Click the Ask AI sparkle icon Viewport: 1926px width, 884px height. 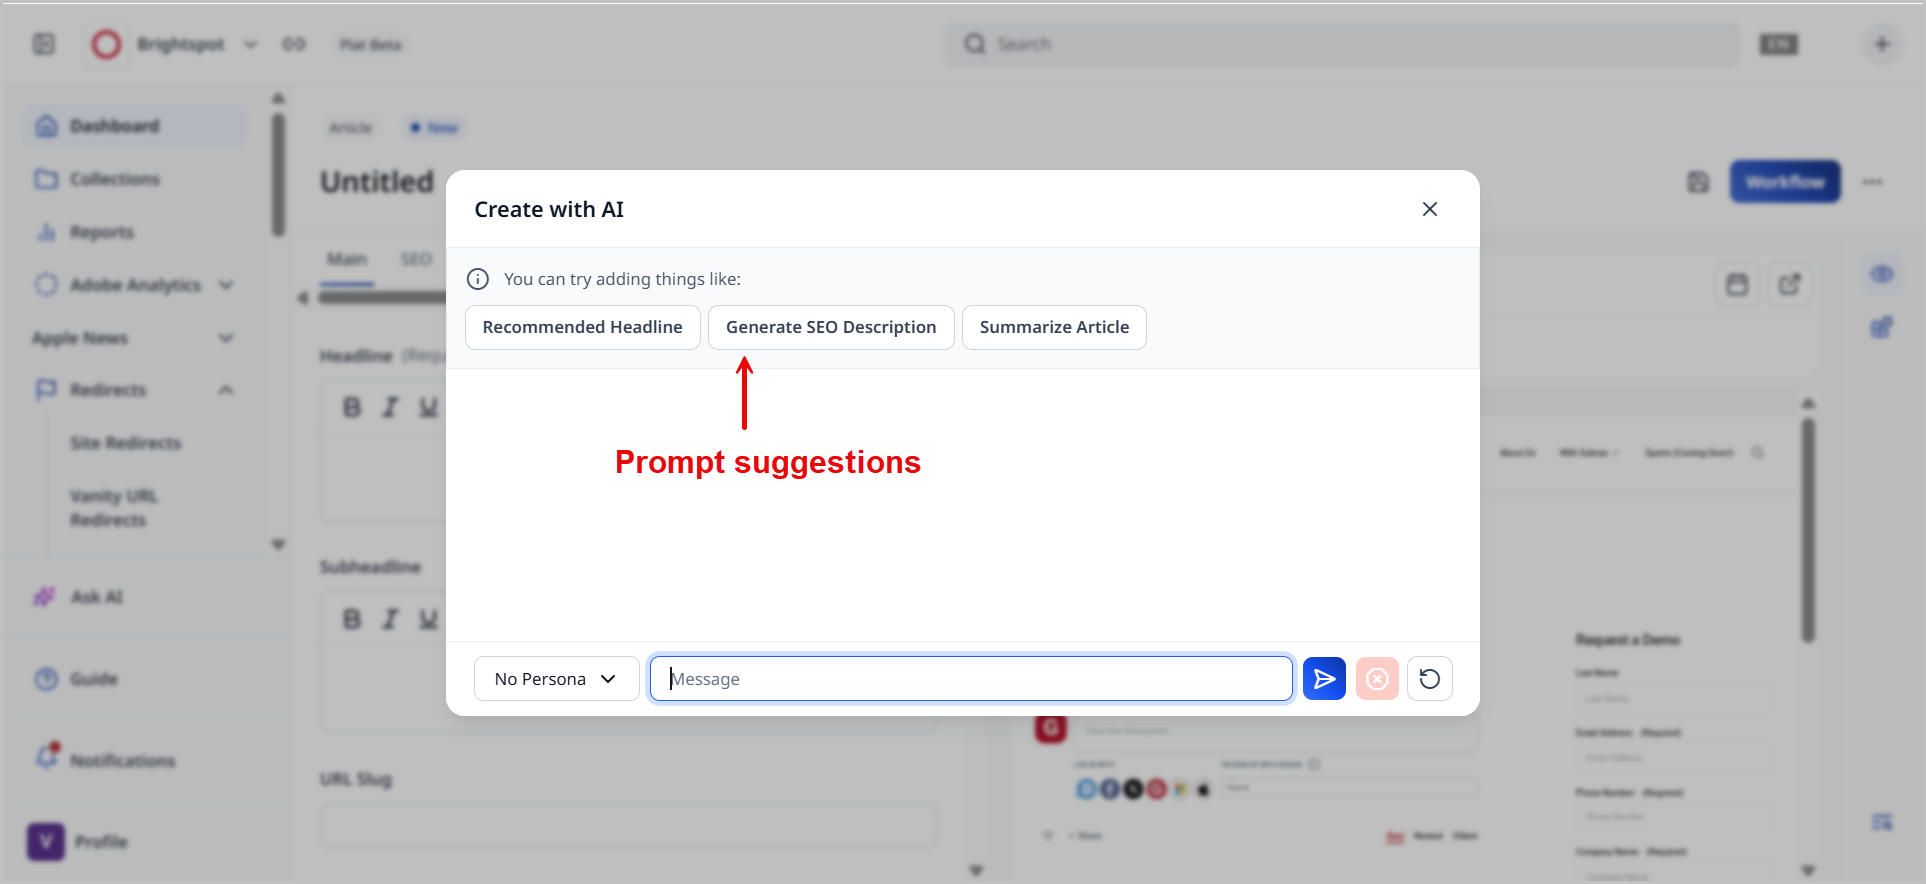(x=45, y=597)
